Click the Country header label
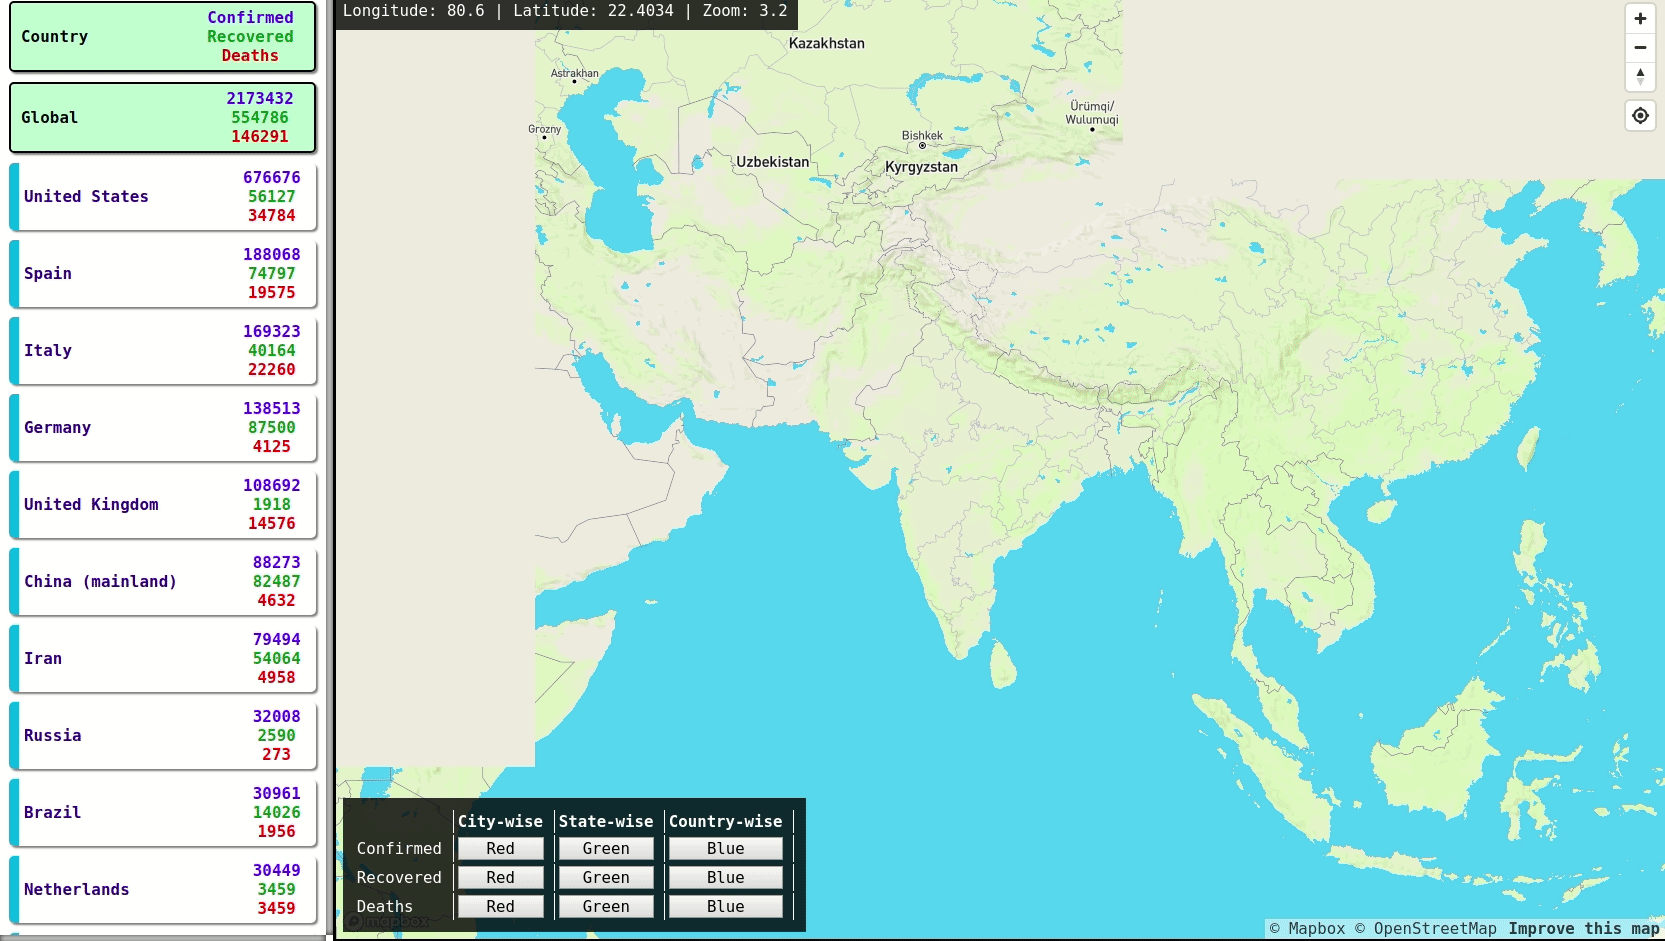The width and height of the screenshot is (1665, 941). (55, 37)
